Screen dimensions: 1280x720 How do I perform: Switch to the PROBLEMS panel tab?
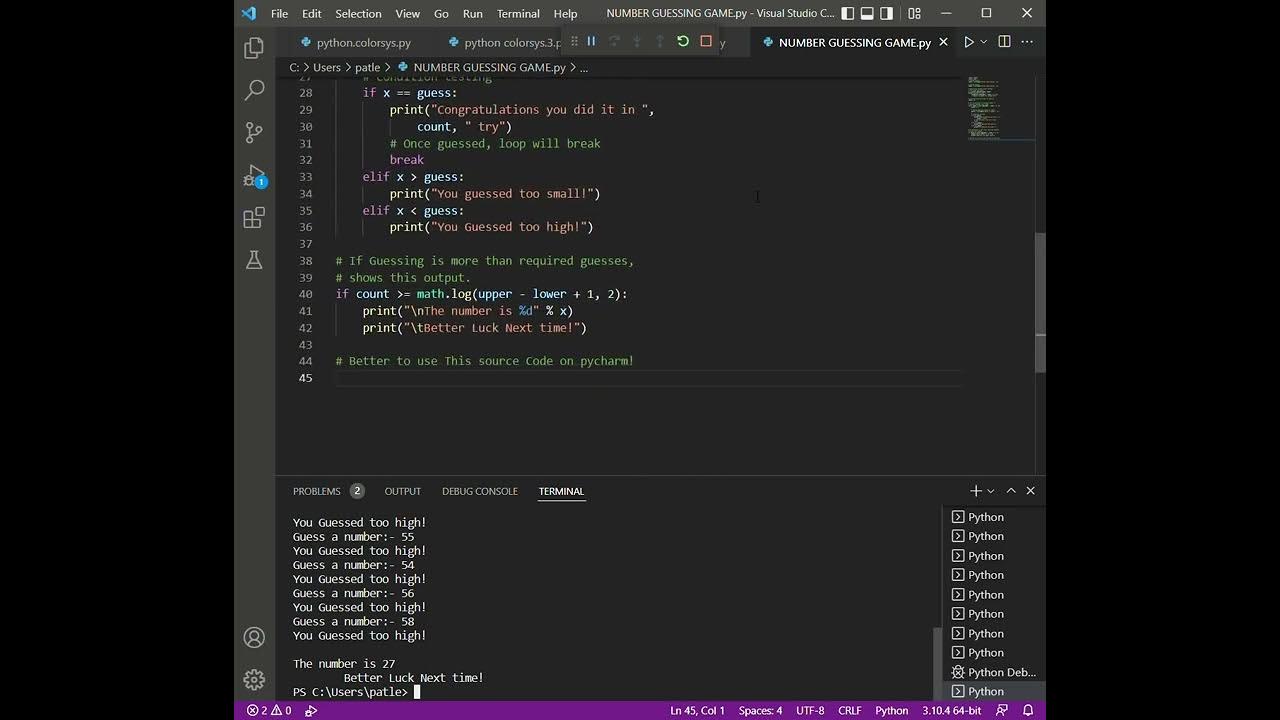coord(328,491)
